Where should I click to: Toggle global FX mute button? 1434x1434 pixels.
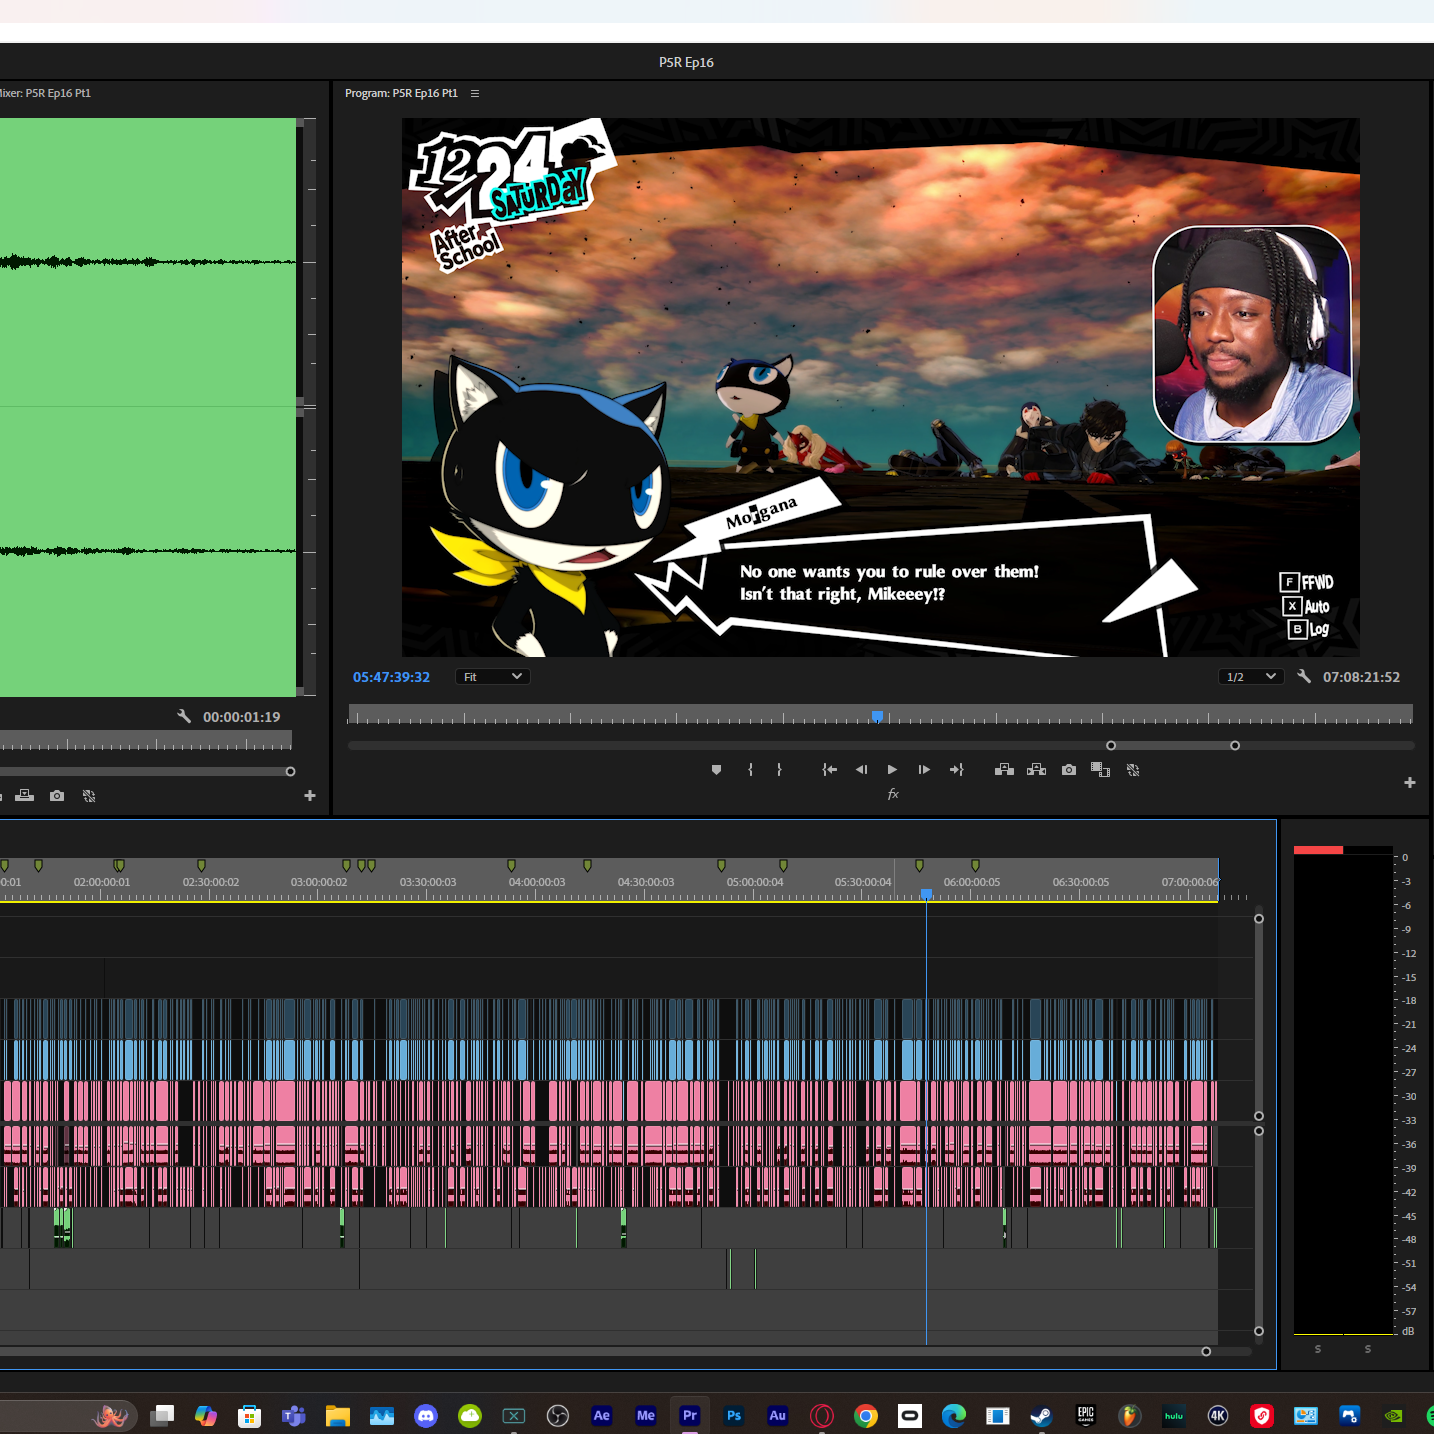pyautogui.click(x=893, y=794)
